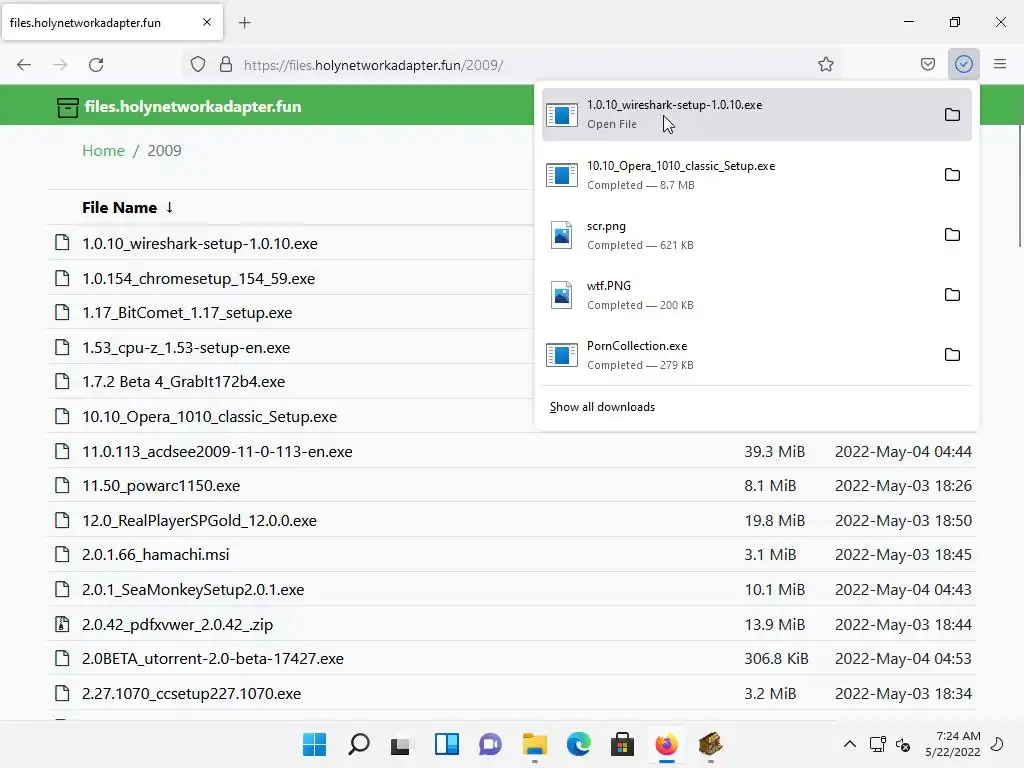
Task: Download 1.17_BitComet_1.17_setup.exe
Action: click(187, 313)
